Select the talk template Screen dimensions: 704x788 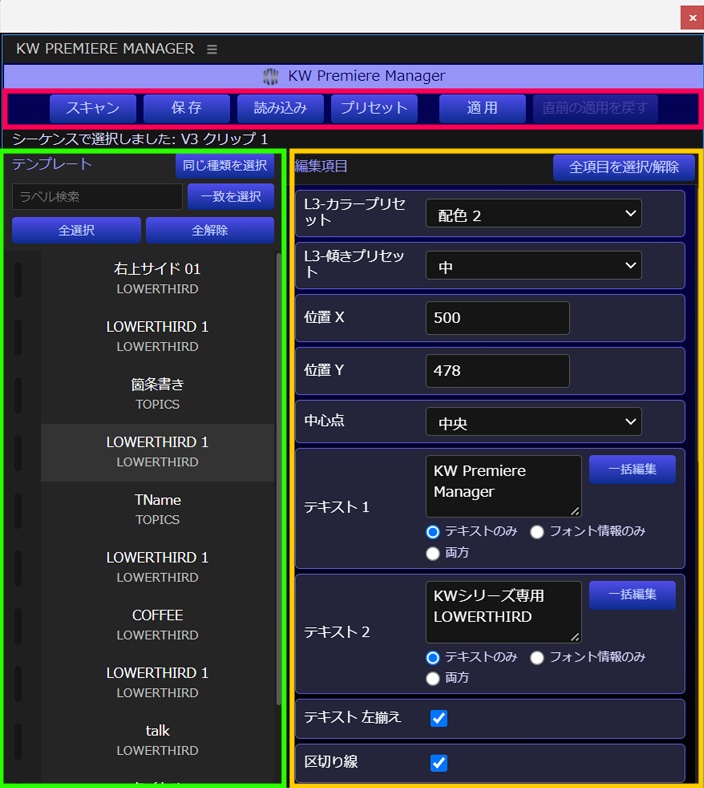tap(157, 741)
